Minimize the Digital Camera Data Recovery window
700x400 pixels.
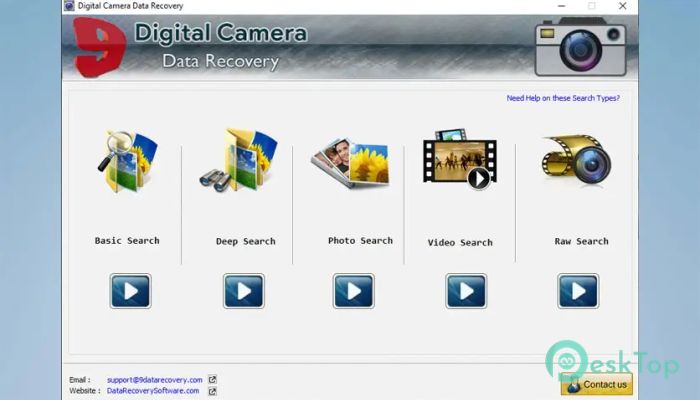click(x=562, y=6)
